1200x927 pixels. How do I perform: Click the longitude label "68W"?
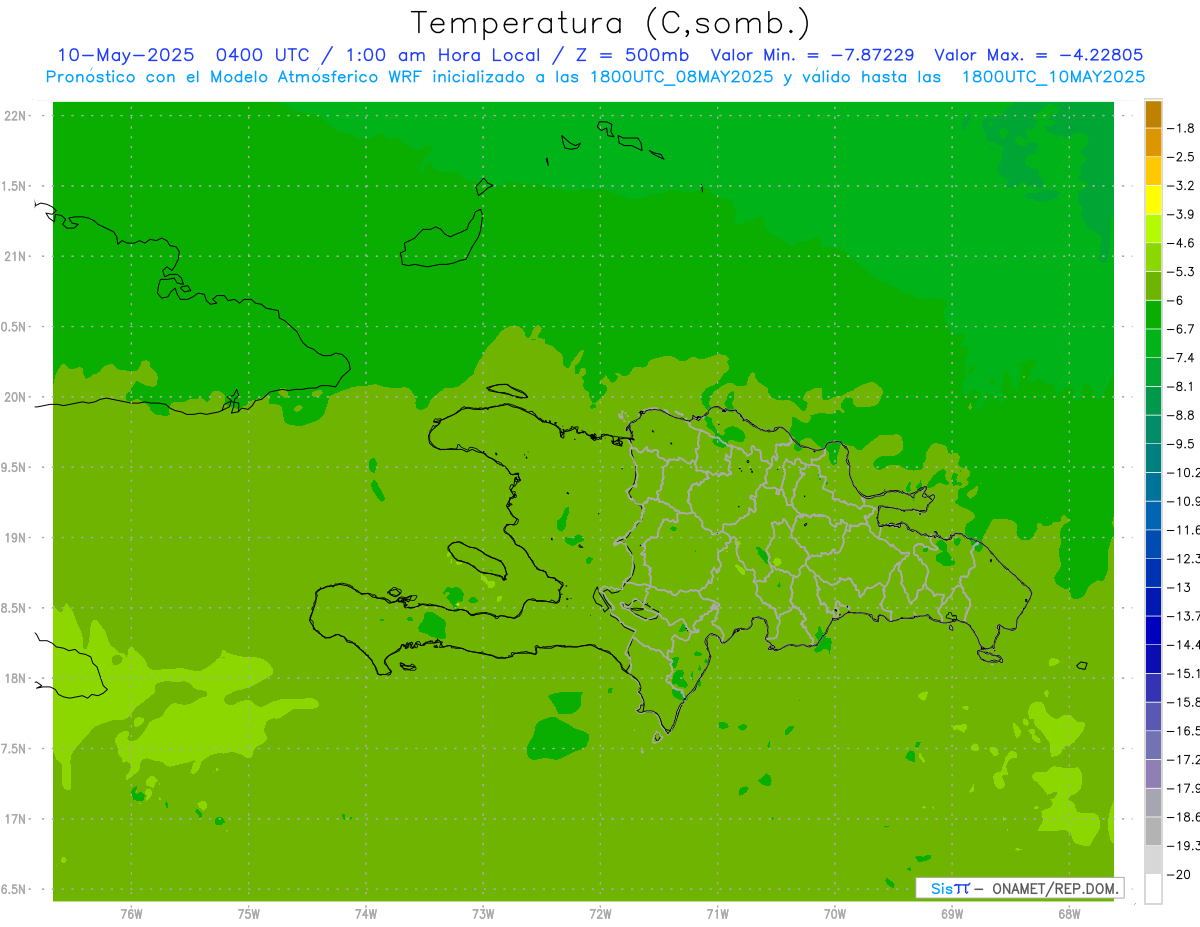click(1069, 914)
